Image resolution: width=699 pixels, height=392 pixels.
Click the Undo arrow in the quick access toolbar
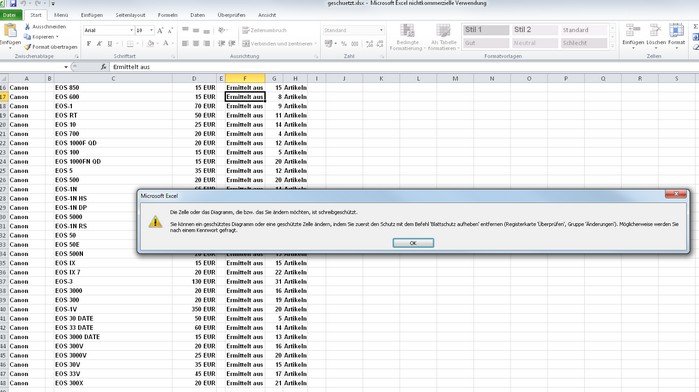coord(23,4)
